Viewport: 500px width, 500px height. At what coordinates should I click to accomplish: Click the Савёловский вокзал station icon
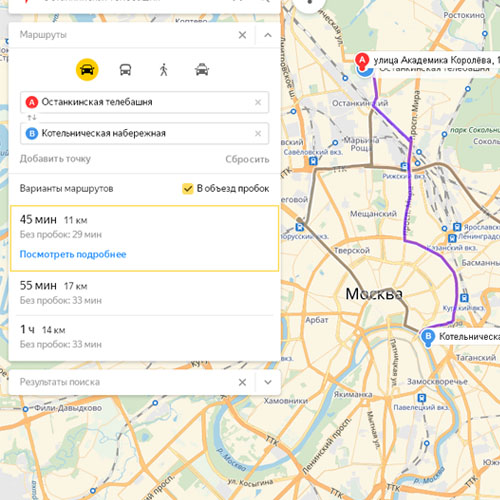click(x=313, y=161)
